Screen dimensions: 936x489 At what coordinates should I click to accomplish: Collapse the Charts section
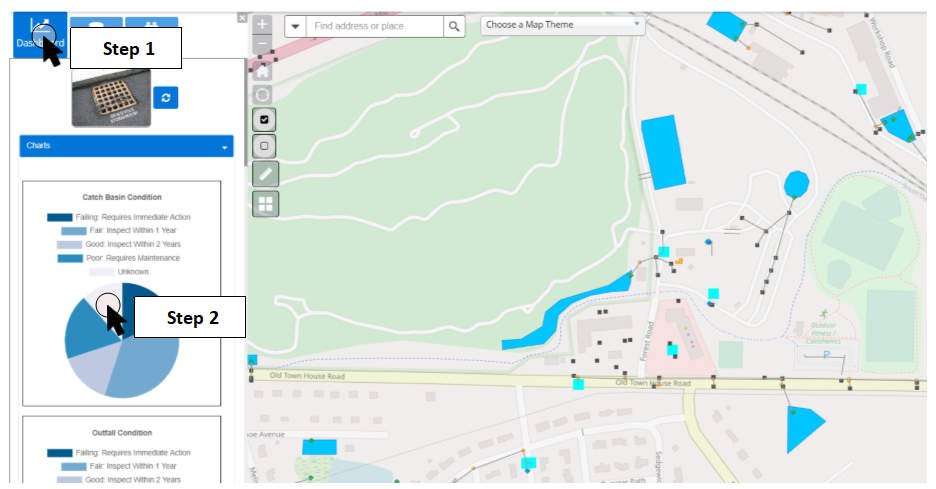point(225,147)
